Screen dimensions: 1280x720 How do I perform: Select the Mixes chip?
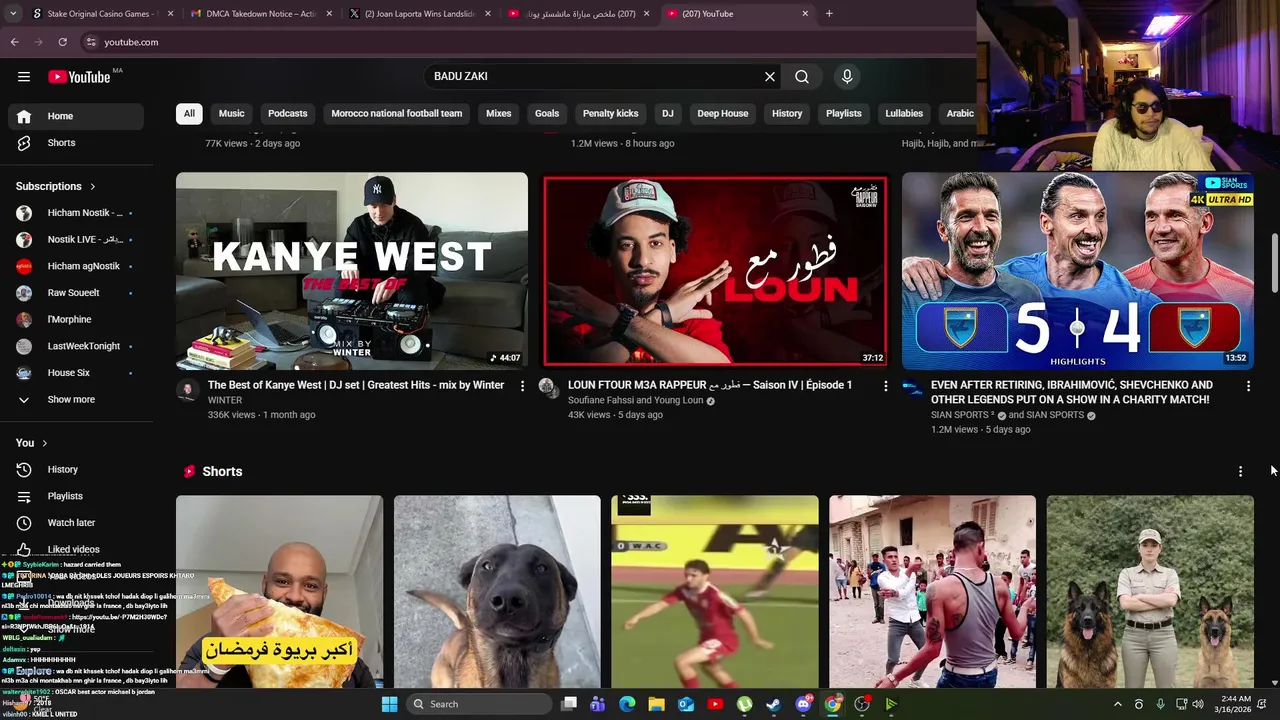499,113
